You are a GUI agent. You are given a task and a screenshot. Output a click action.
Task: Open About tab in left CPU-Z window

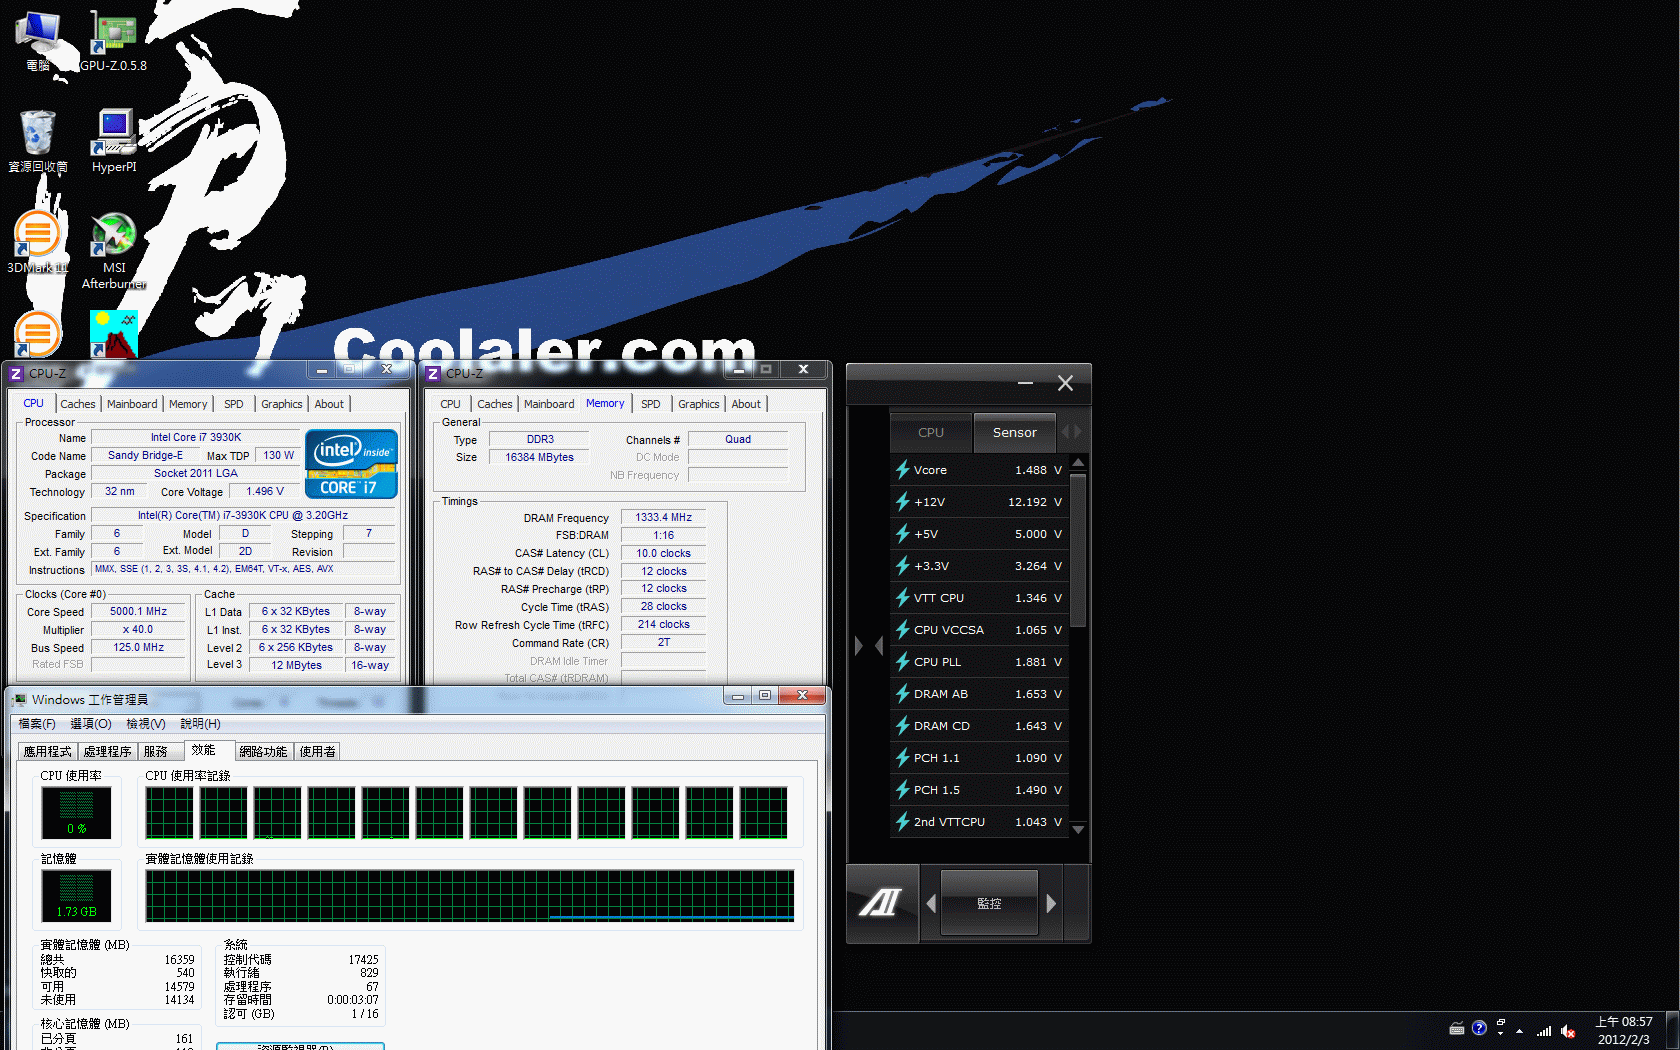[x=329, y=404]
